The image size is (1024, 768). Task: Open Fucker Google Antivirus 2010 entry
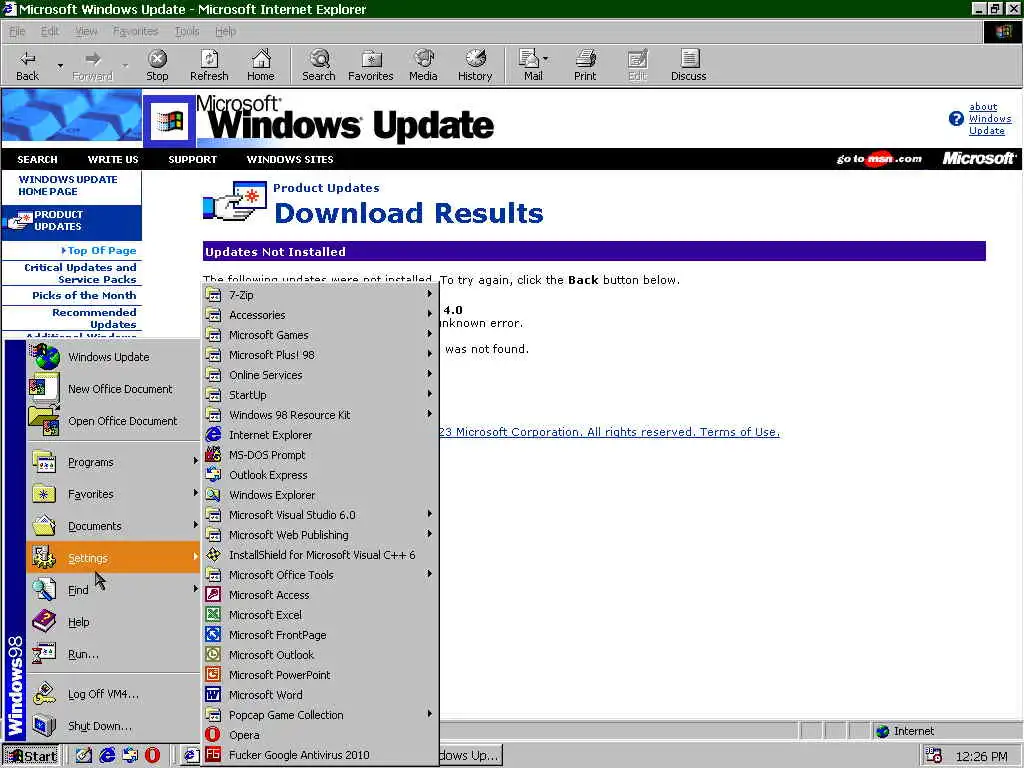coord(320,755)
